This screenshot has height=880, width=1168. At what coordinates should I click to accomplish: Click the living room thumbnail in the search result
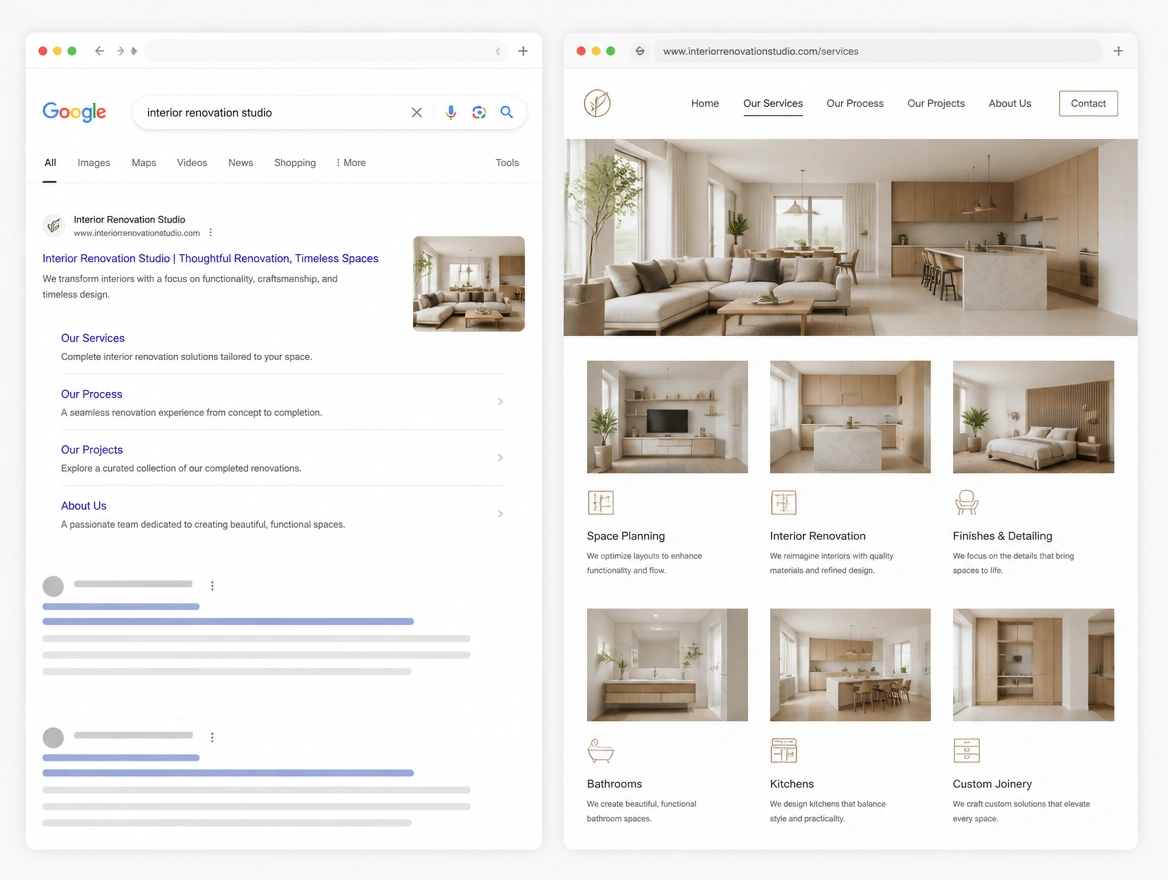(469, 284)
